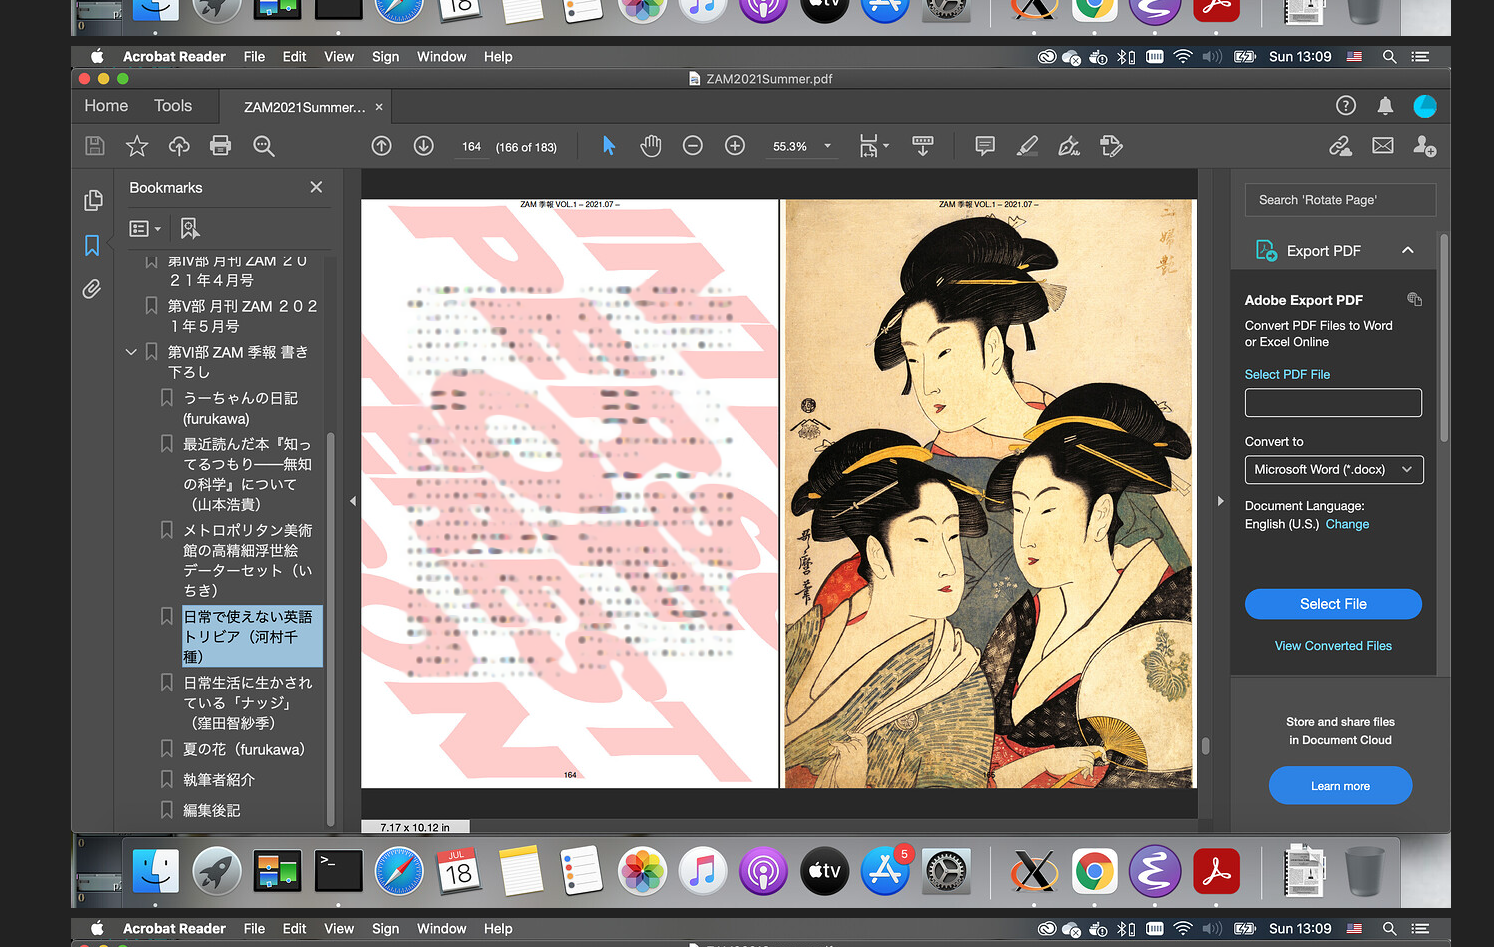Activate the Selection arrow tool
The height and width of the screenshot is (947, 1494).
(609, 146)
